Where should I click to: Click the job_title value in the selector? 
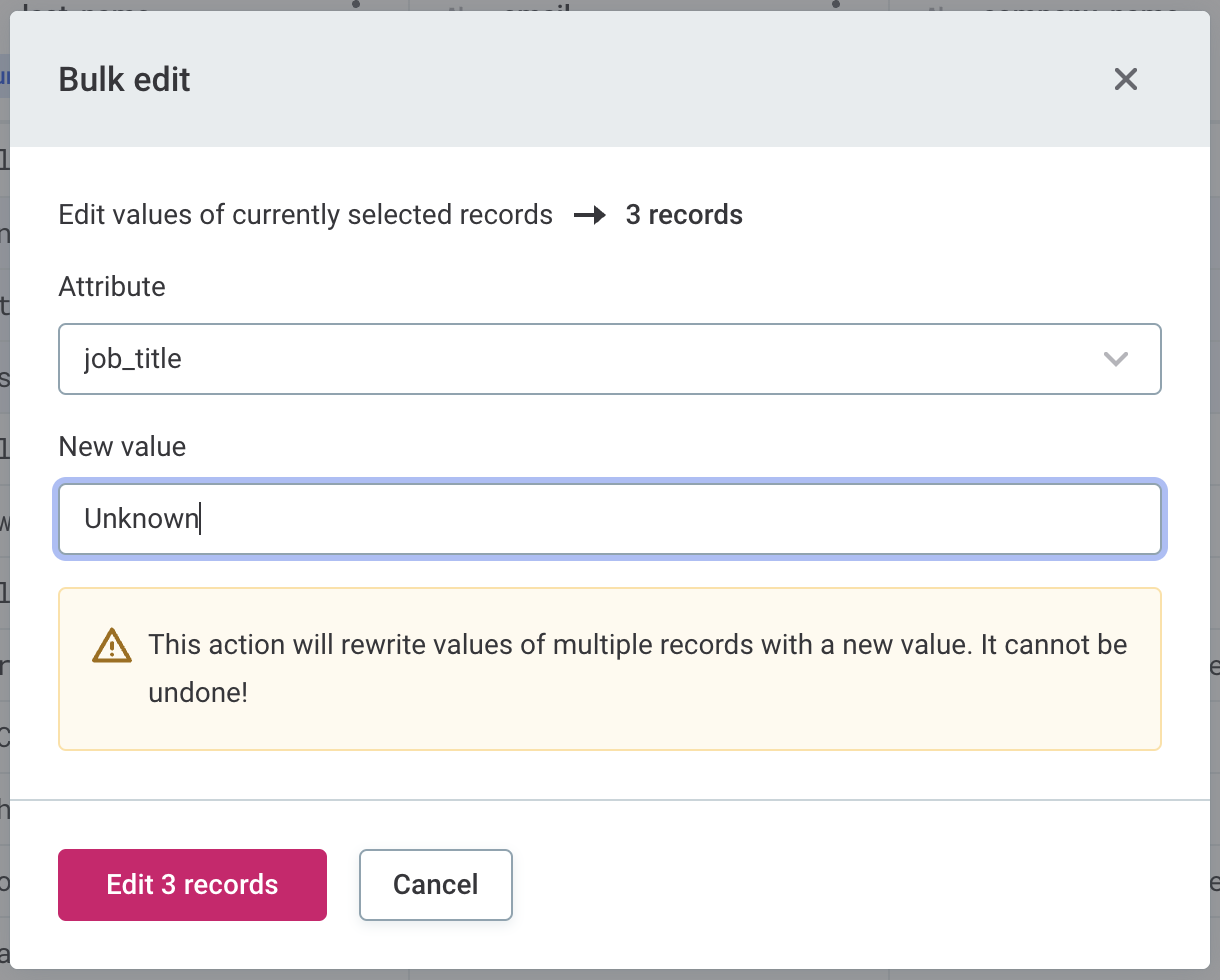133,358
